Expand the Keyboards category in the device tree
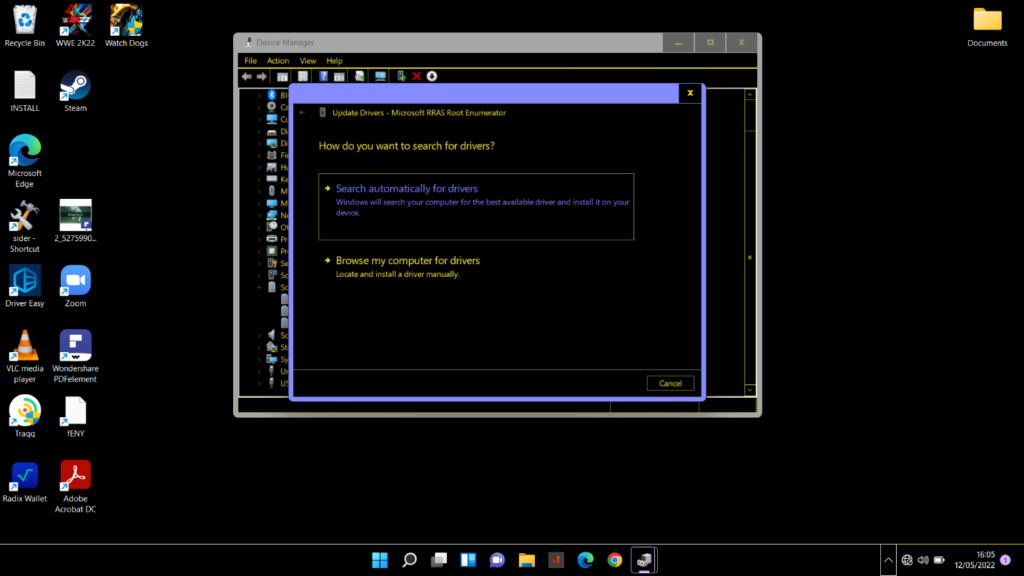1024x576 pixels. coord(258,178)
